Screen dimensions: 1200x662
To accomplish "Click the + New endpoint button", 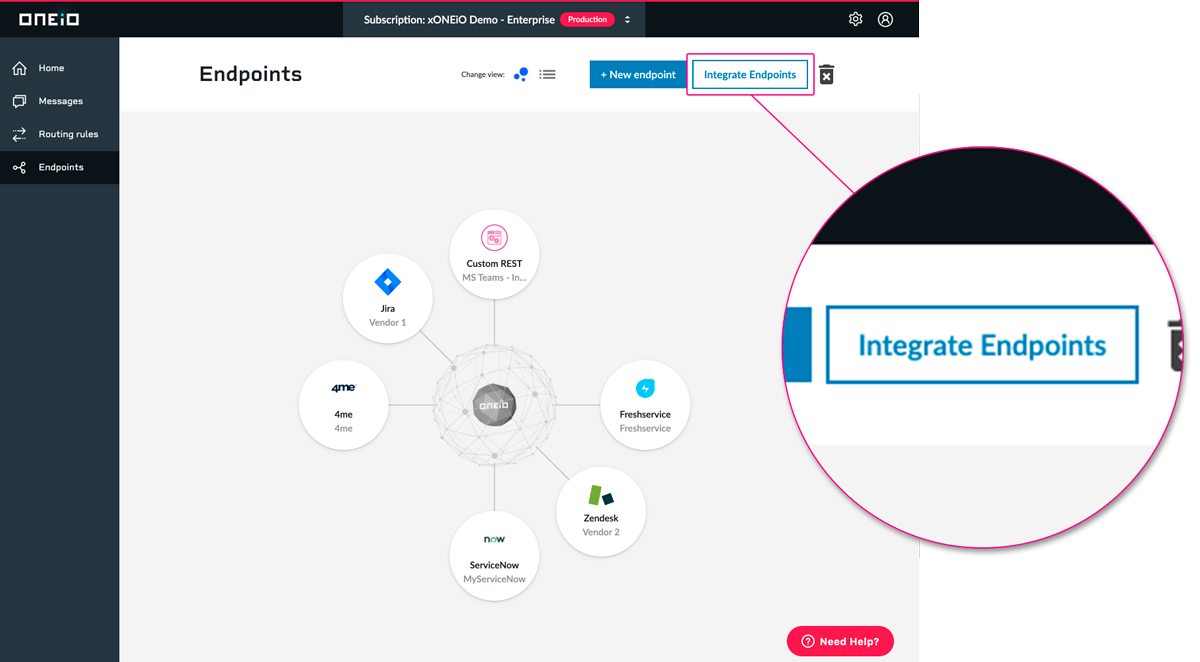I will point(637,74).
